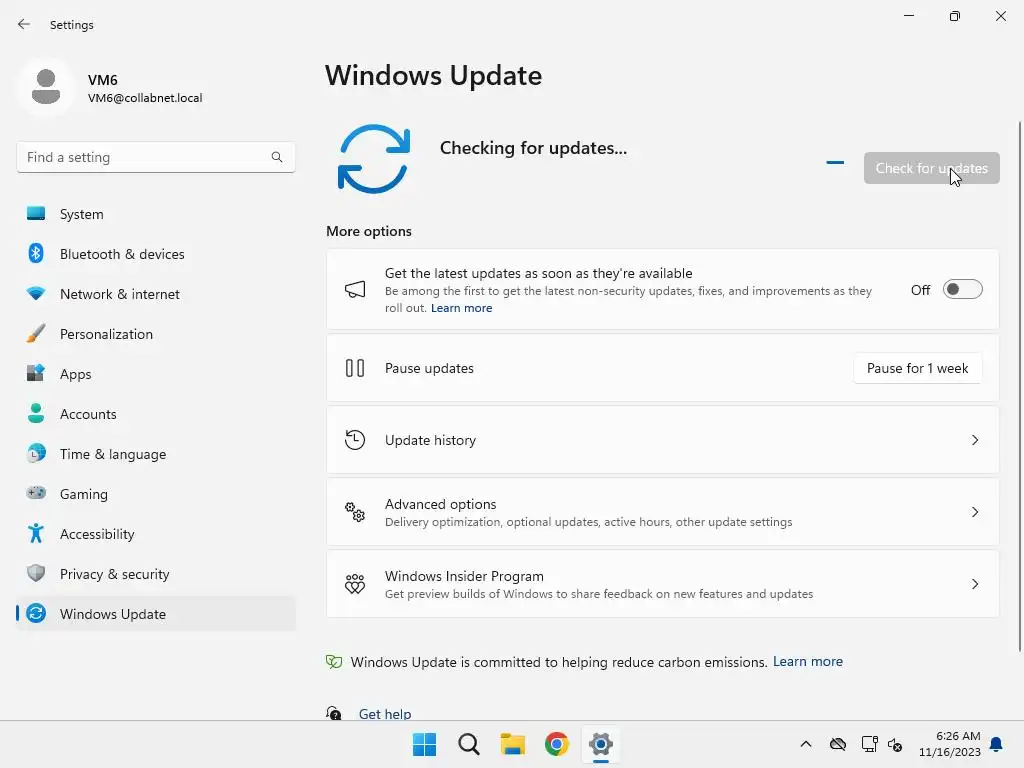Click the large blue update sync icon
This screenshot has width=1024, height=768.
coord(374,159)
